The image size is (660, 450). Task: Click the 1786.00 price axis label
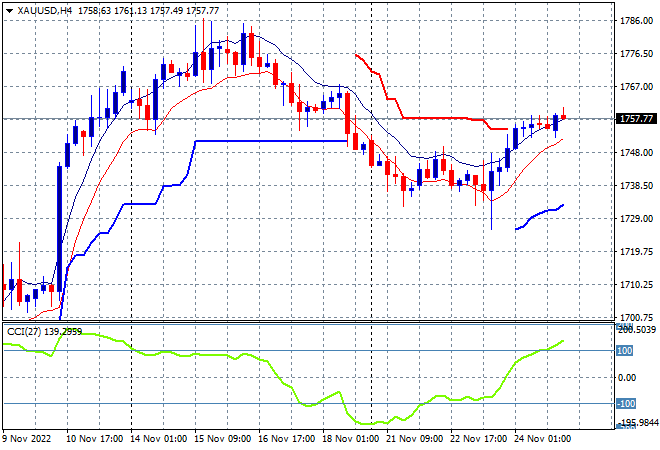coord(636,21)
